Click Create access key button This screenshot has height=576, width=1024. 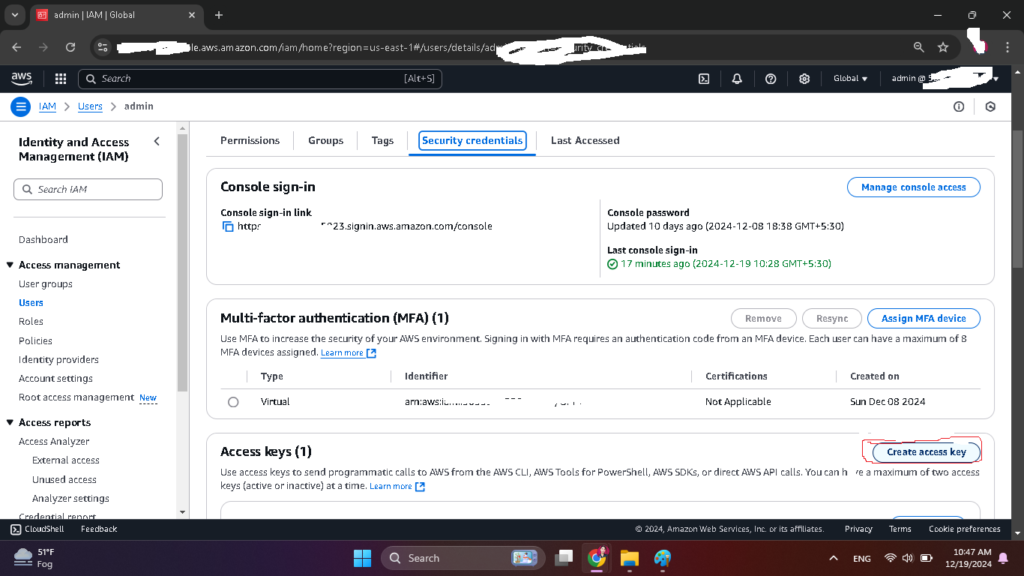click(x=926, y=452)
